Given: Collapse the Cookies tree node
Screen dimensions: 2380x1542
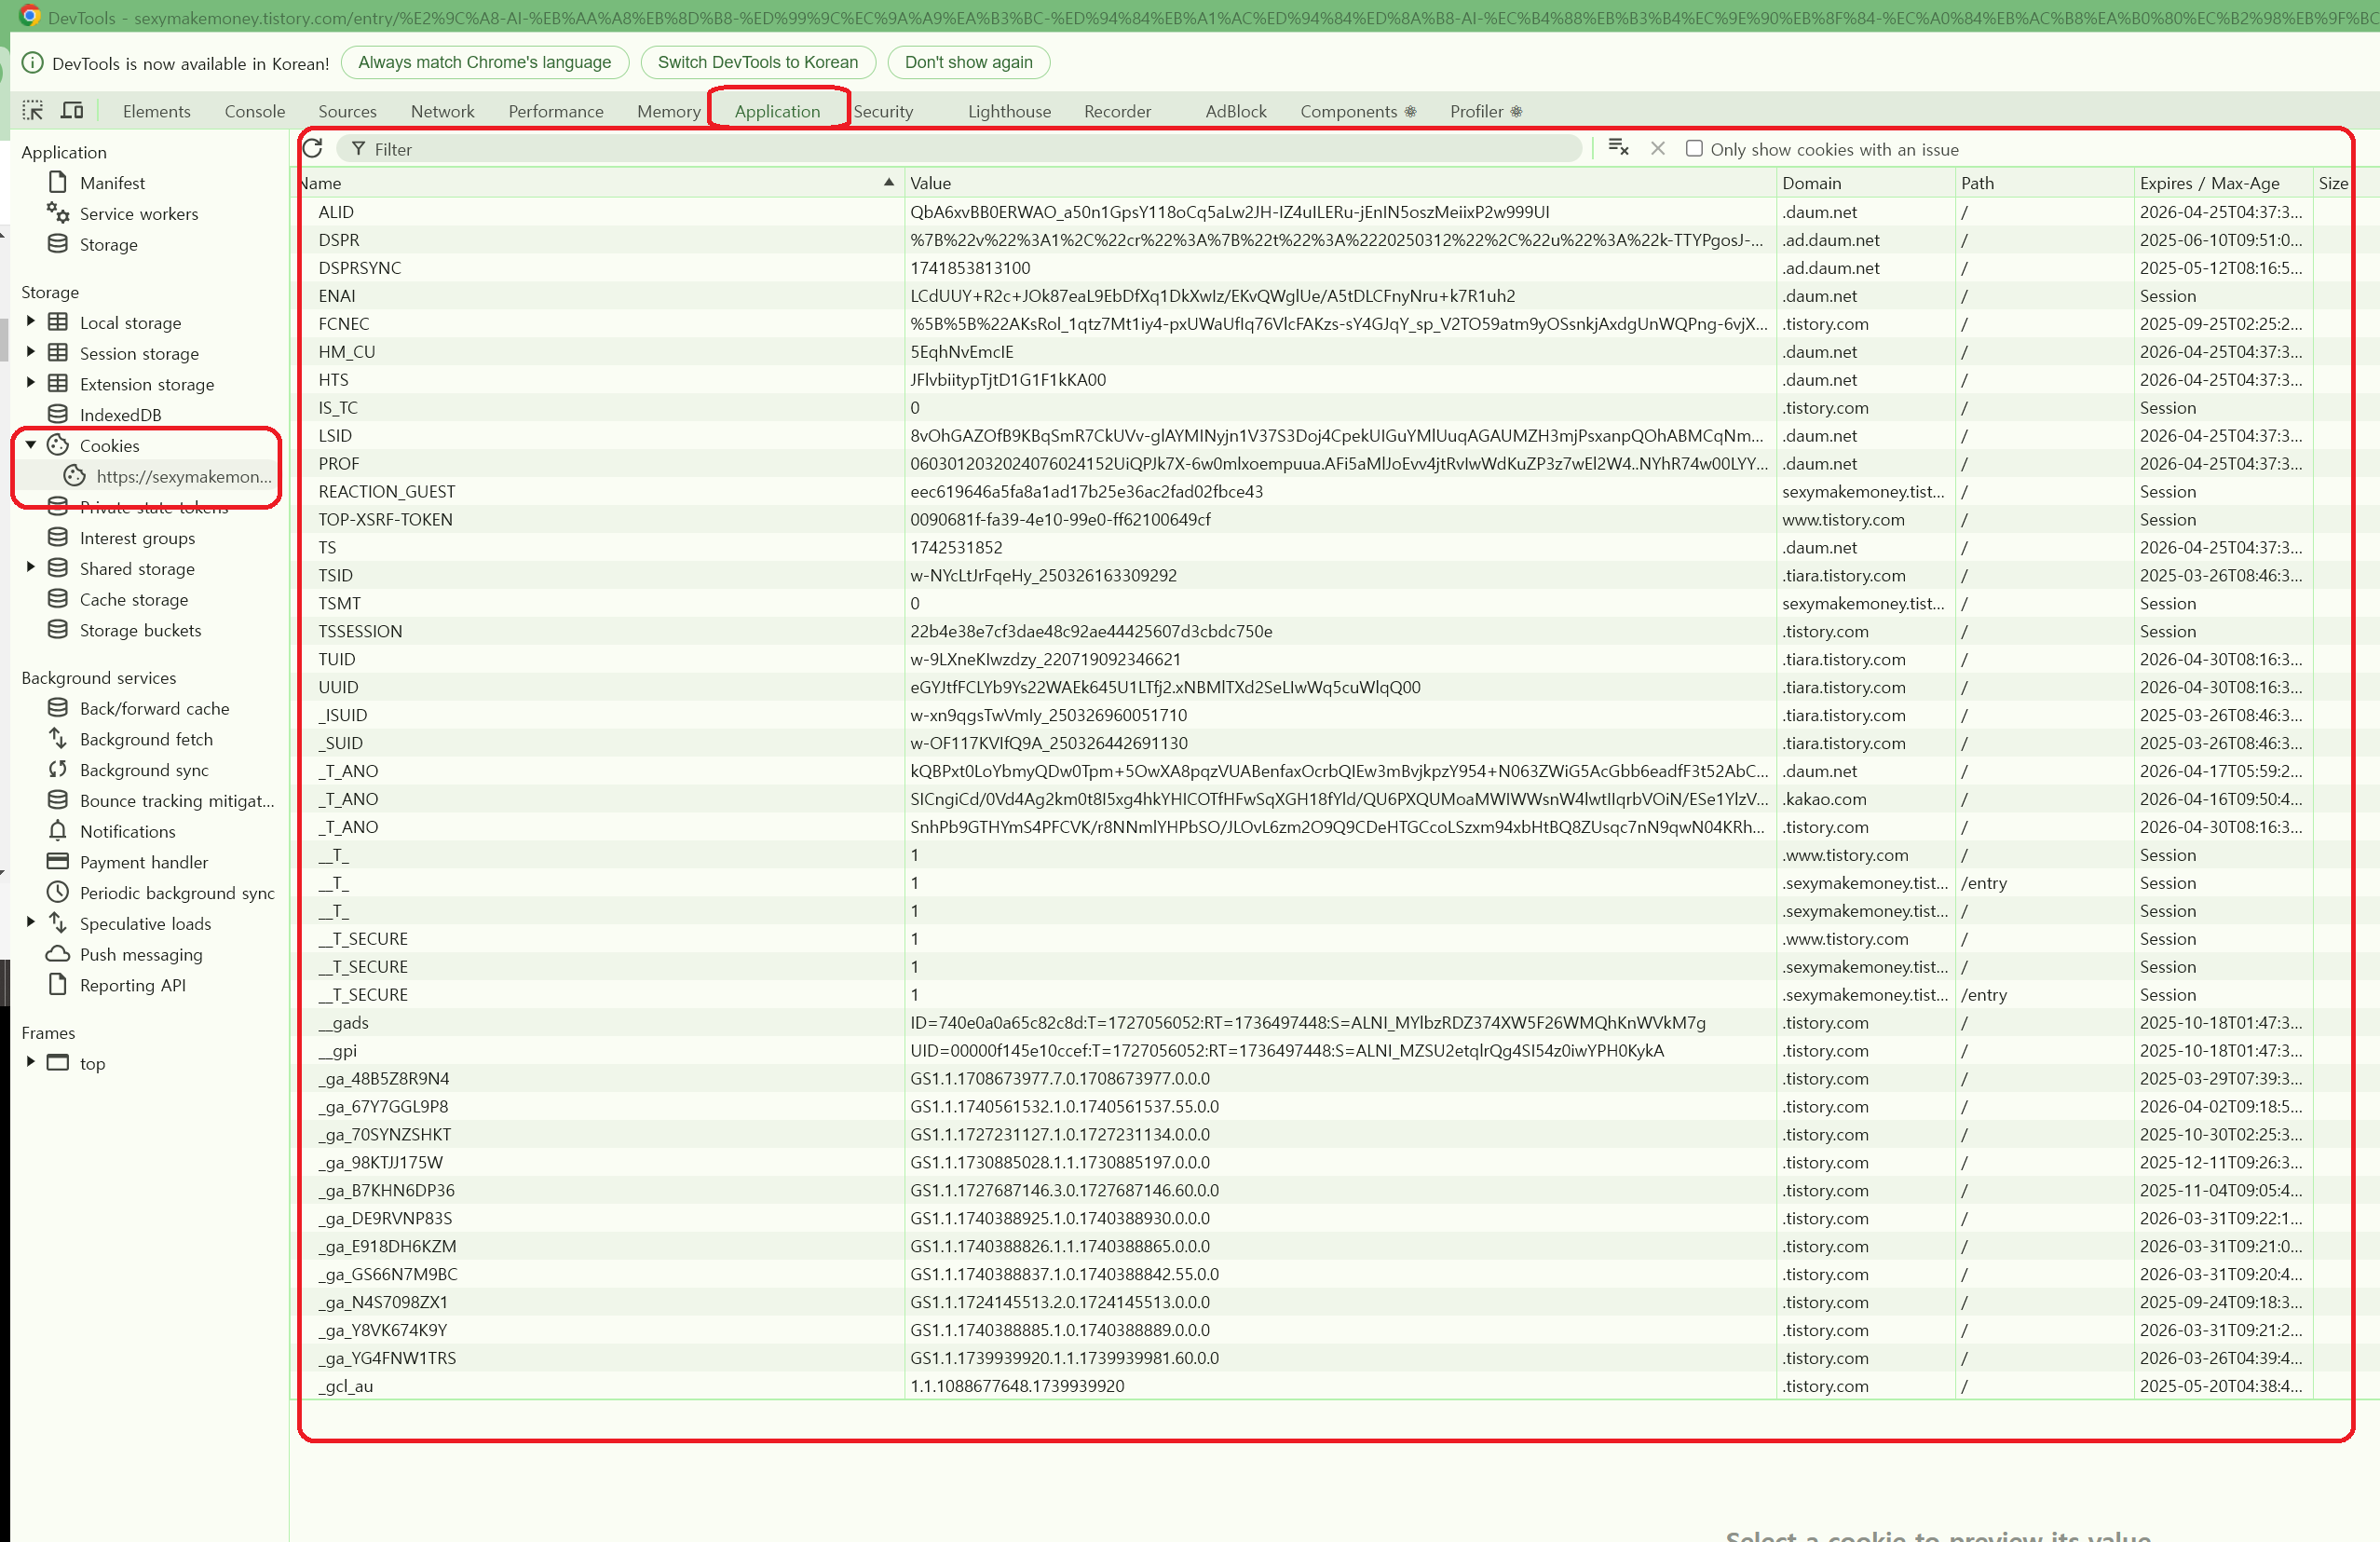Looking at the screenshot, I should 31,445.
